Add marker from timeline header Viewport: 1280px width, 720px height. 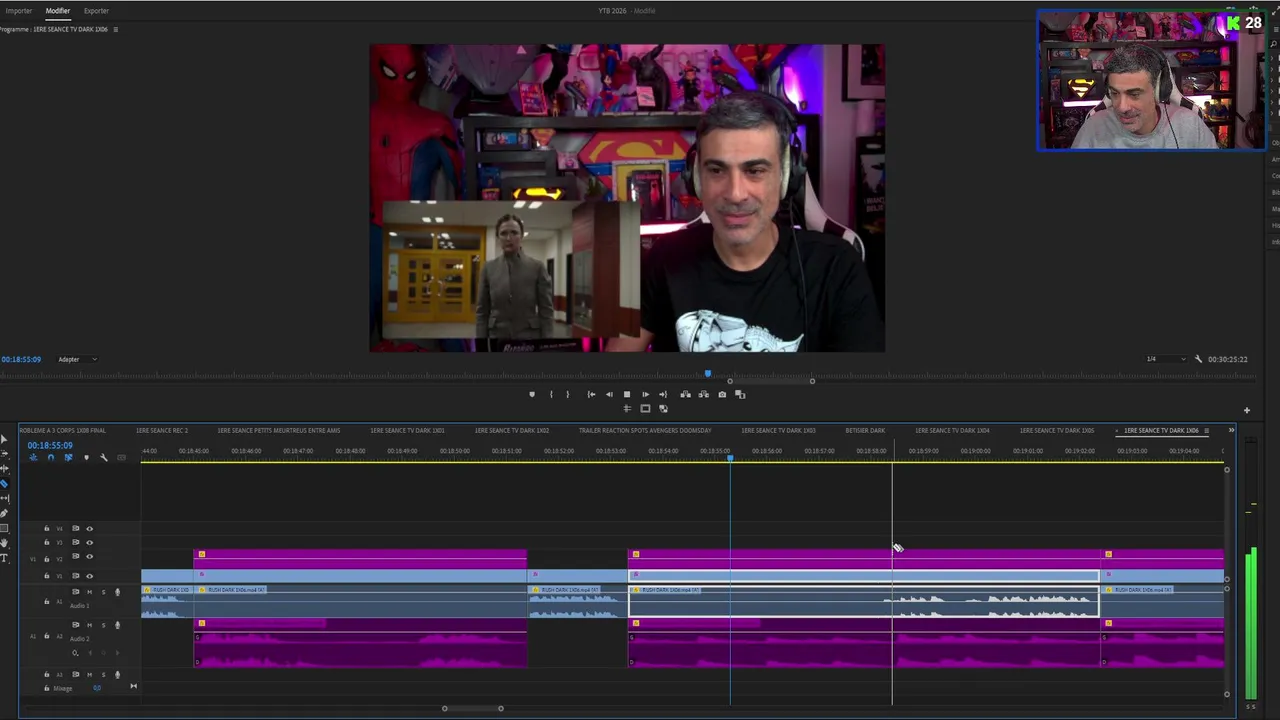[x=86, y=458]
